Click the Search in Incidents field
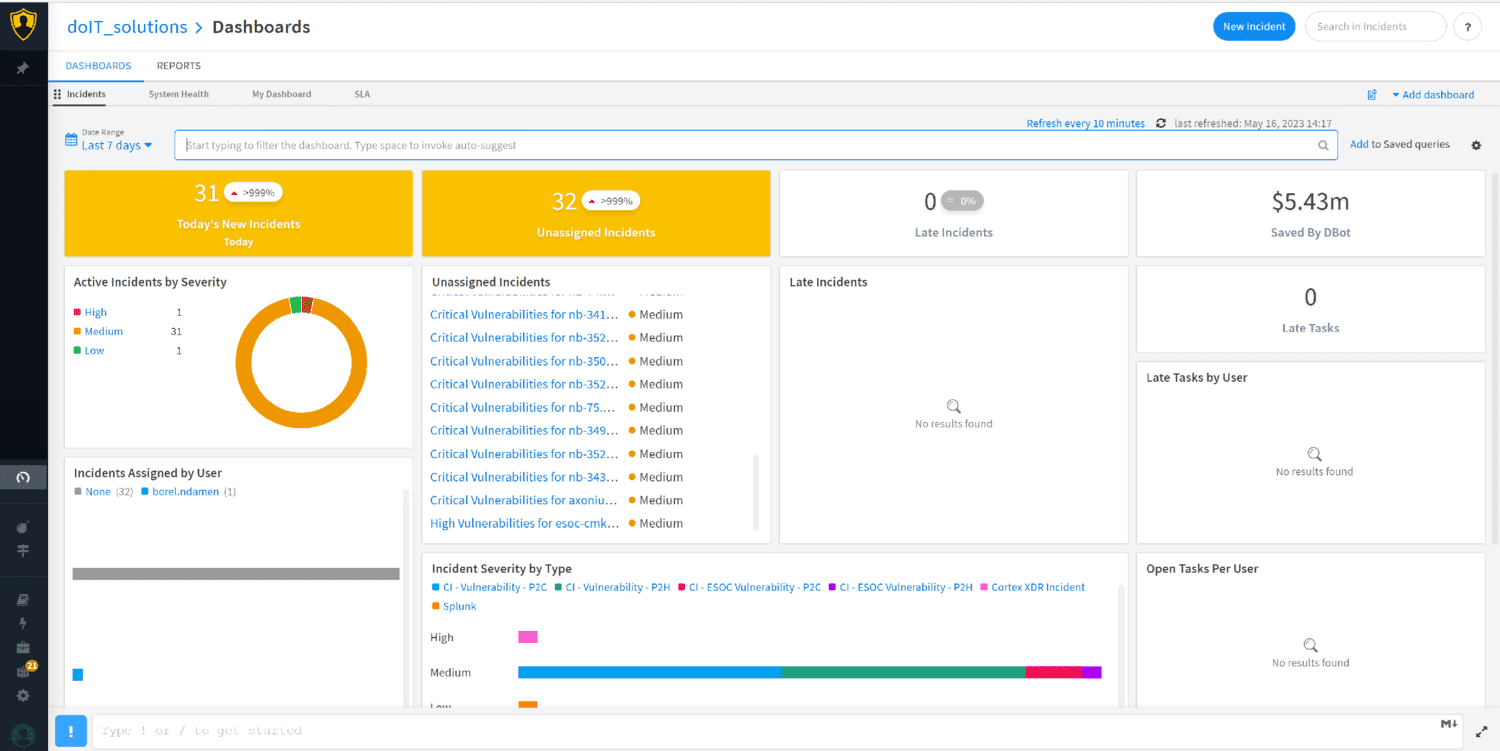This screenshot has height=751, width=1500. click(x=1375, y=27)
